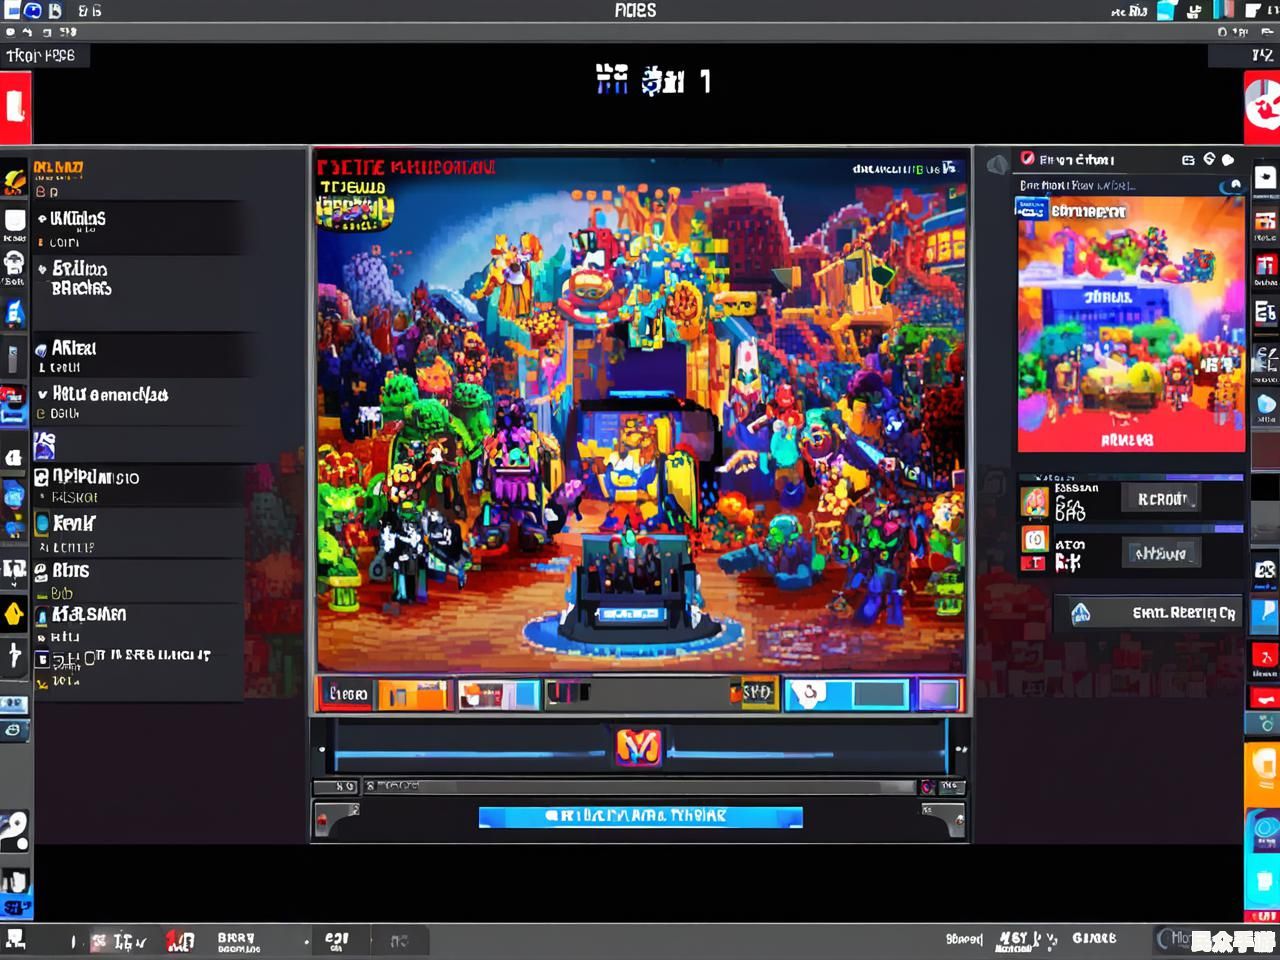Image resolution: width=1280 pixels, height=960 pixels.
Task: Click the red circle icon in right panel header
Action: pyautogui.click(x=1027, y=159)
